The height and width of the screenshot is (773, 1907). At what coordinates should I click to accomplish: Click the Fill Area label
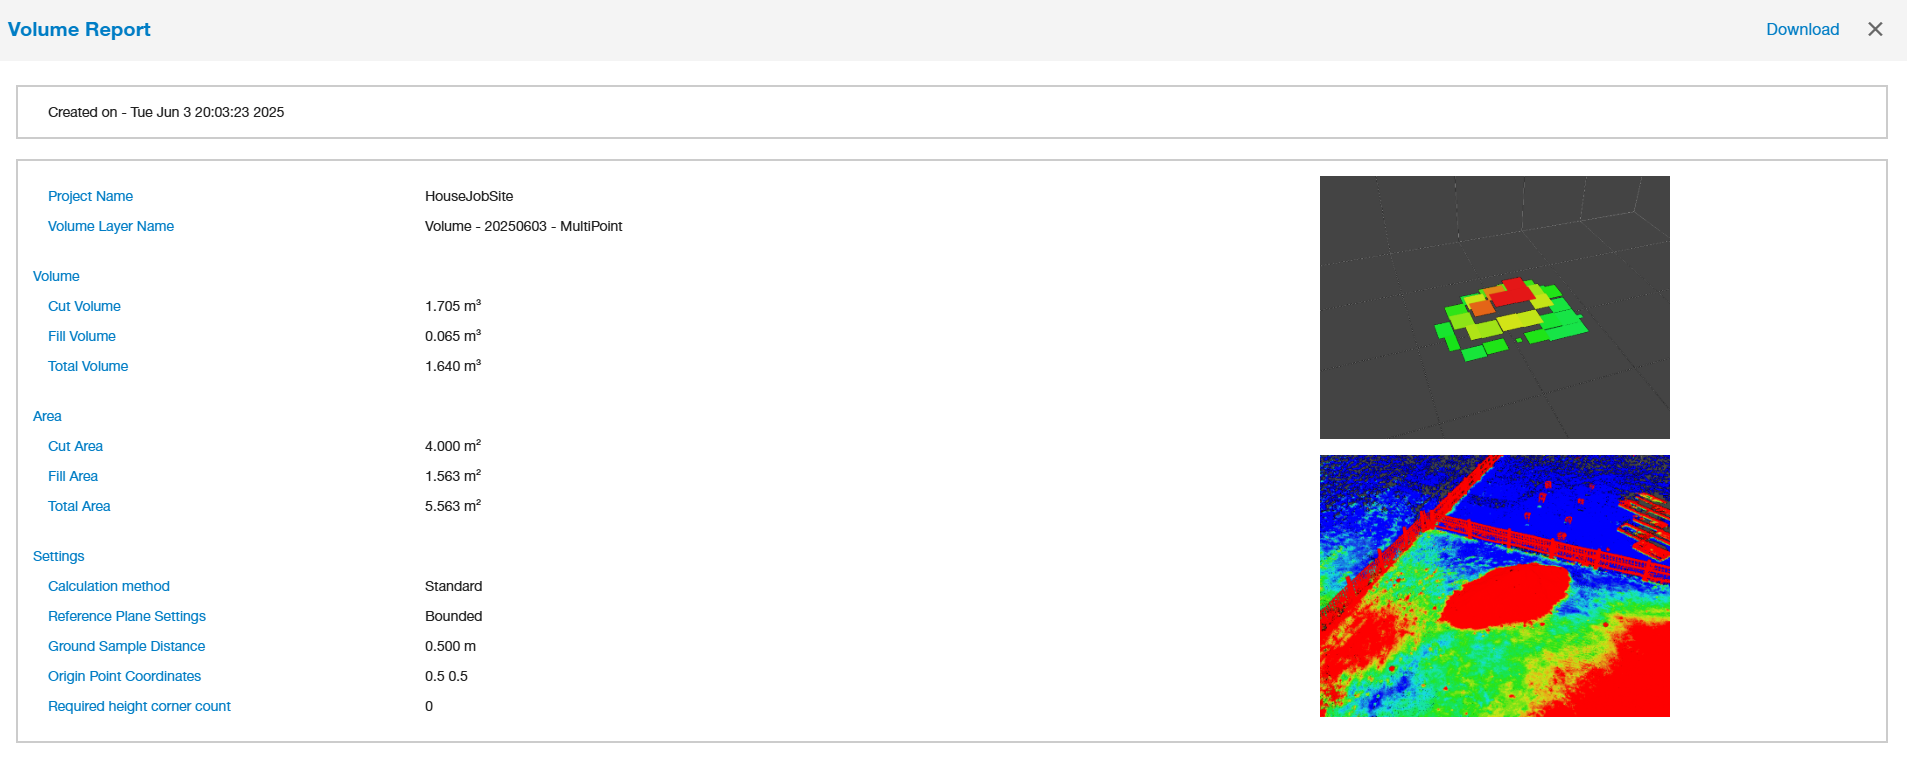(73, 476)
